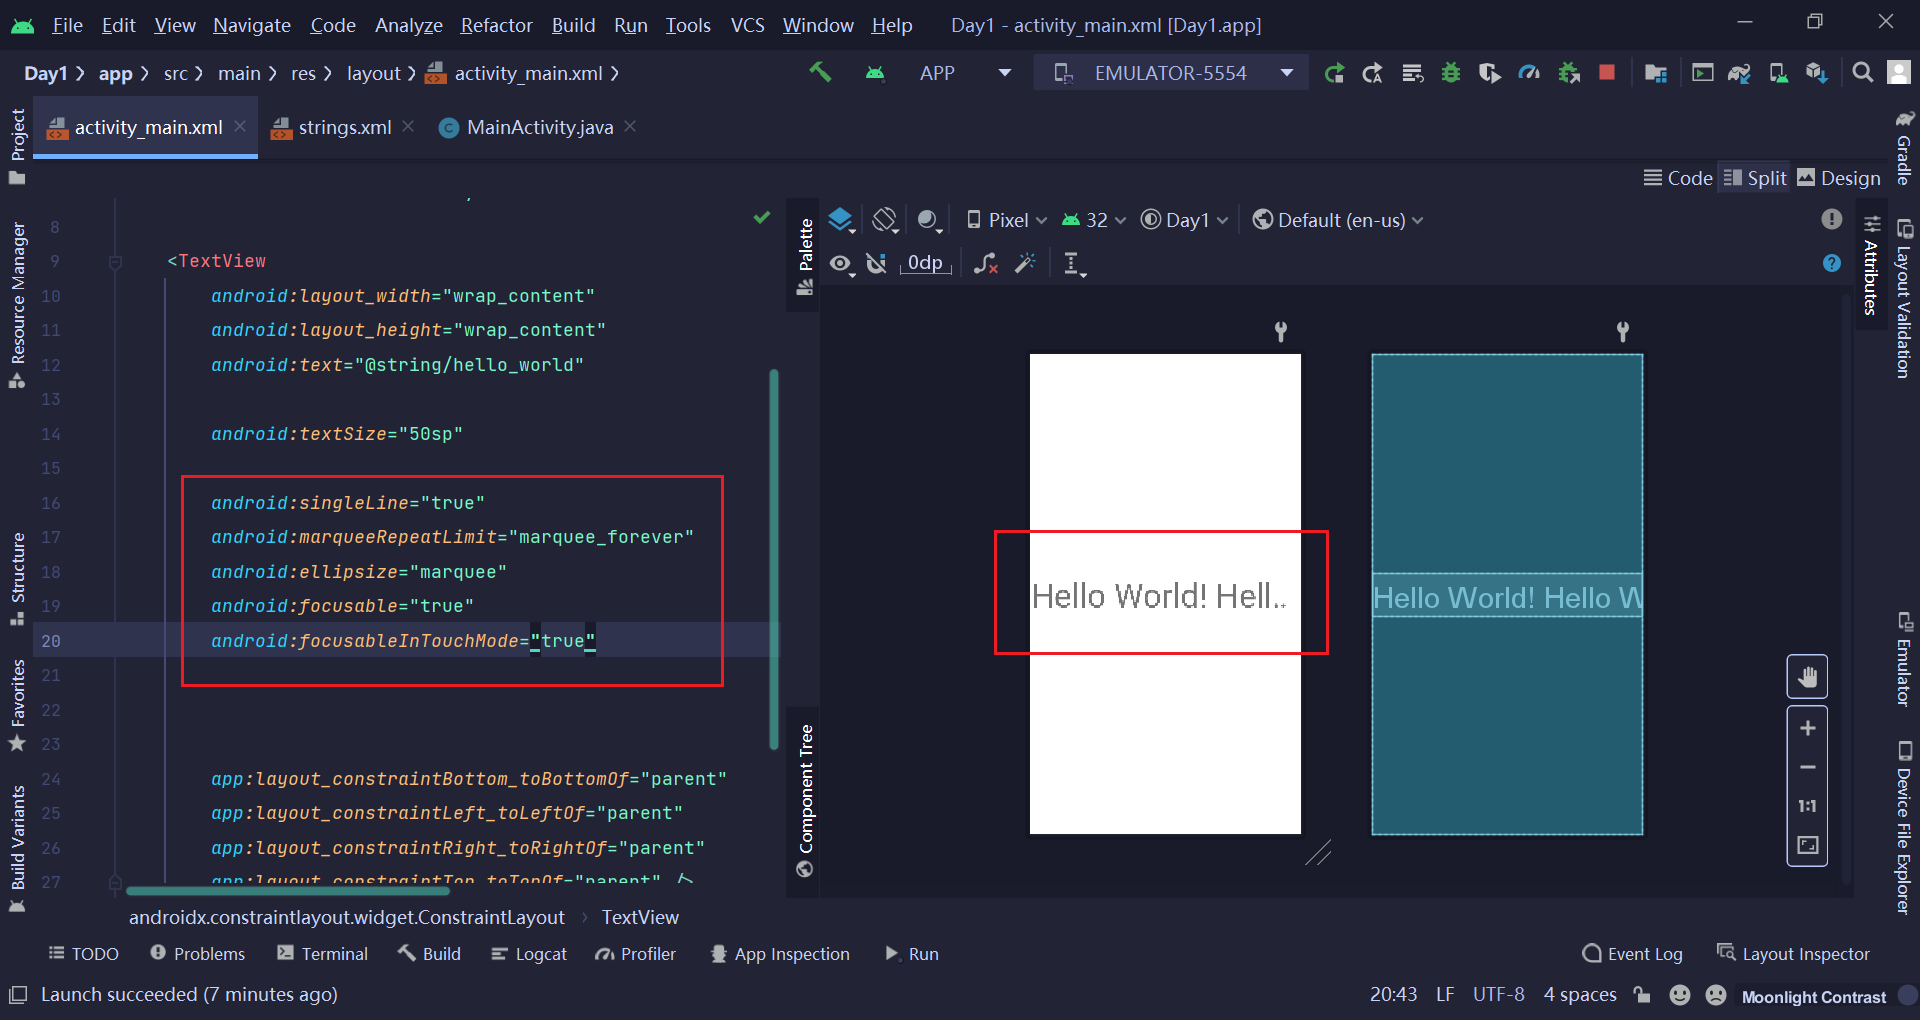Open the design surface layers selector
Screen dimensions: 1920x1020
click(x=841, y=220)
